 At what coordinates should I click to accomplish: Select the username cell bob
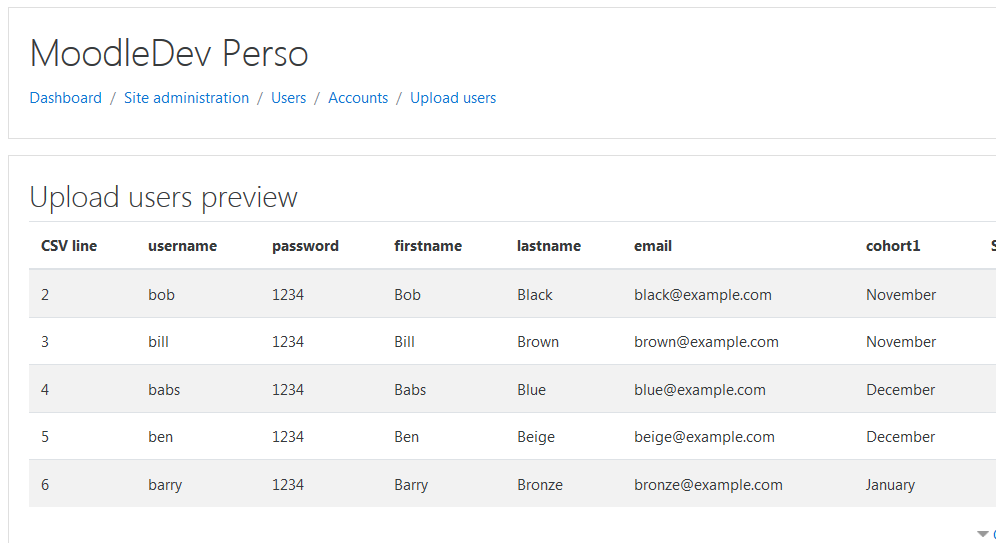point(161,295)
